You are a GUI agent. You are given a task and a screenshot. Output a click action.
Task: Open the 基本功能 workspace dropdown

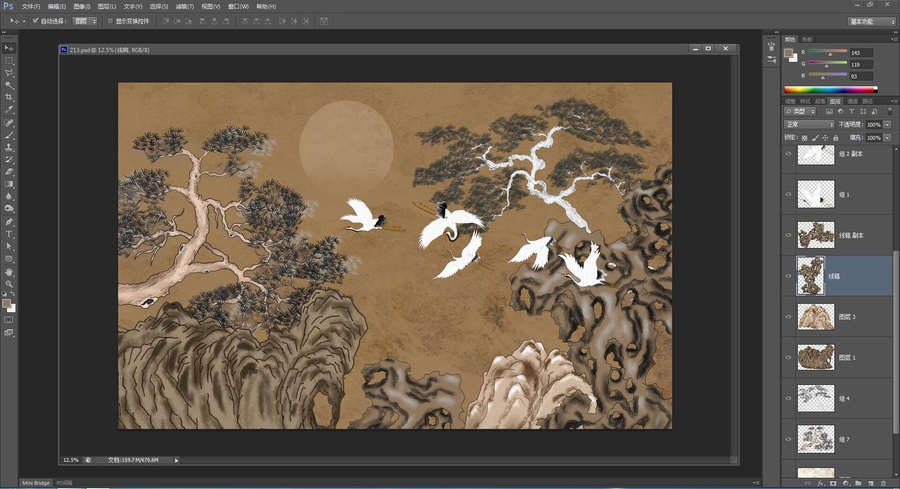point(871,22)
